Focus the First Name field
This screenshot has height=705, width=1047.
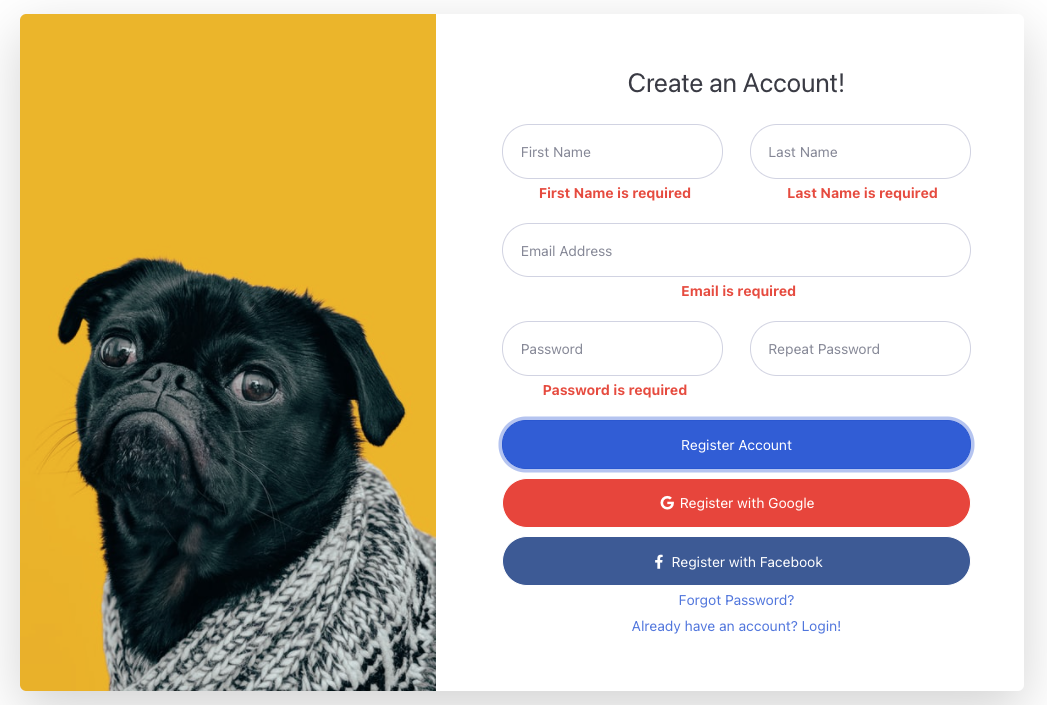click(612, 152)
